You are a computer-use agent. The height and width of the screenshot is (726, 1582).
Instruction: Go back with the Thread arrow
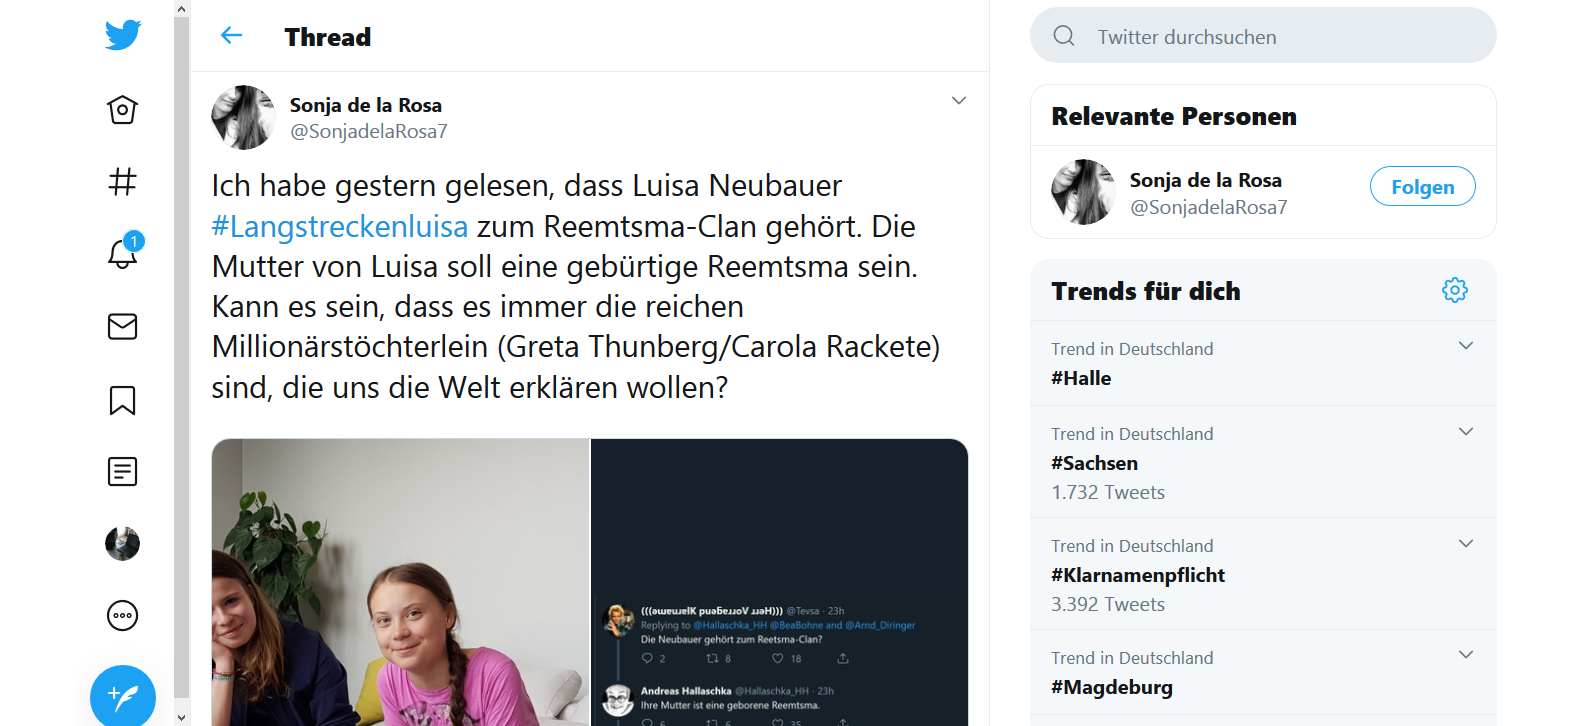[x=231, y=36]
